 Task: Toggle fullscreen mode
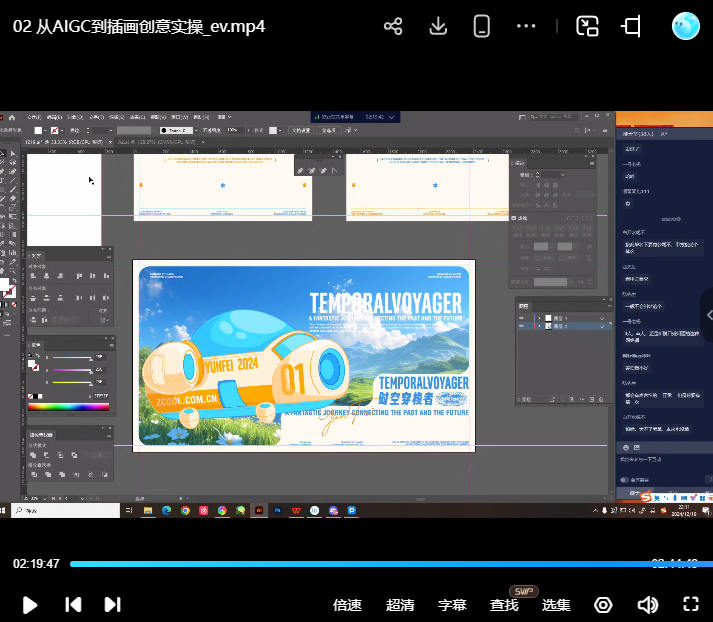690,604
